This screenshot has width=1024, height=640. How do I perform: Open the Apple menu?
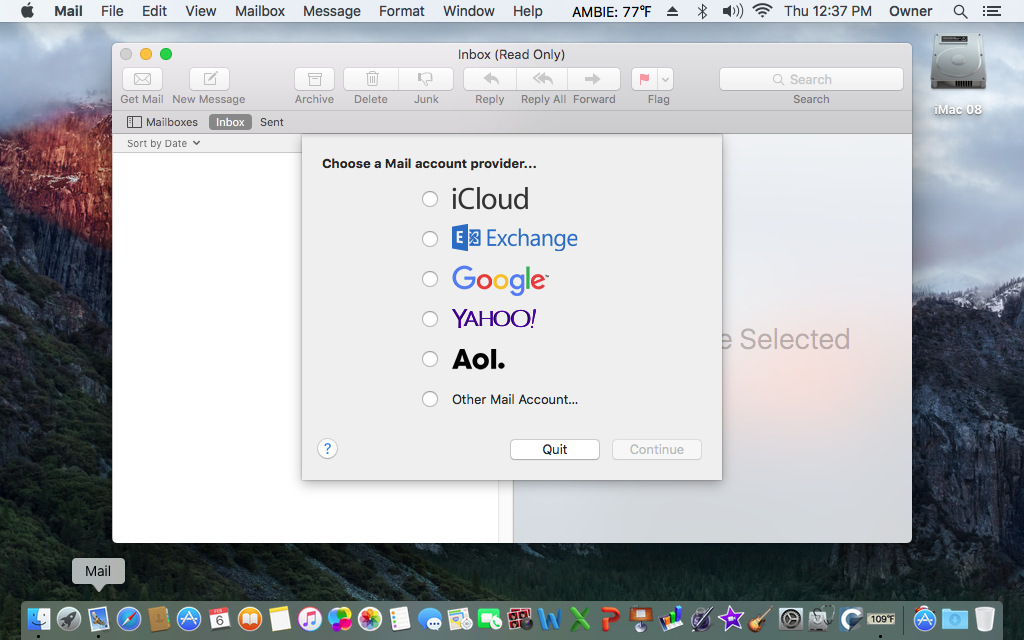(x=27, y=11)
